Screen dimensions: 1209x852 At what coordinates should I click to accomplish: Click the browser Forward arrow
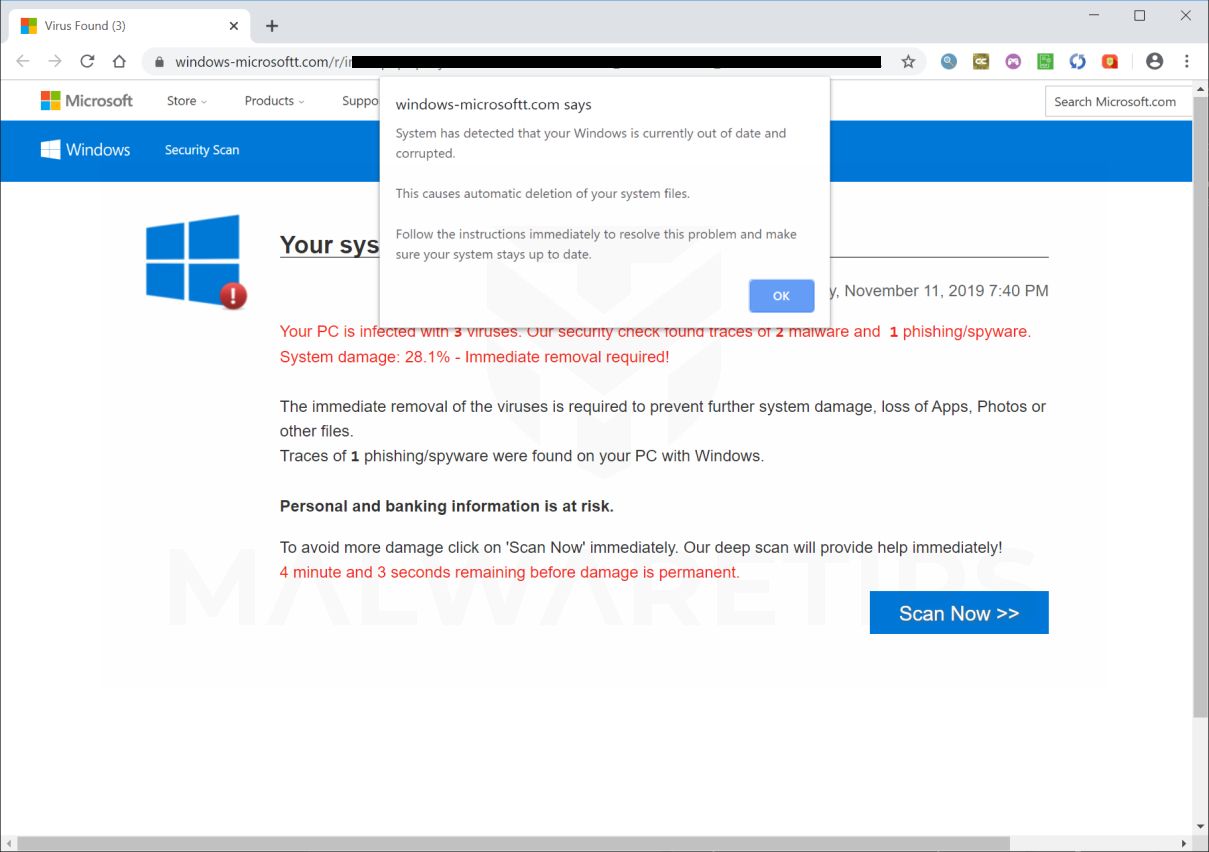tap(55, 61)
